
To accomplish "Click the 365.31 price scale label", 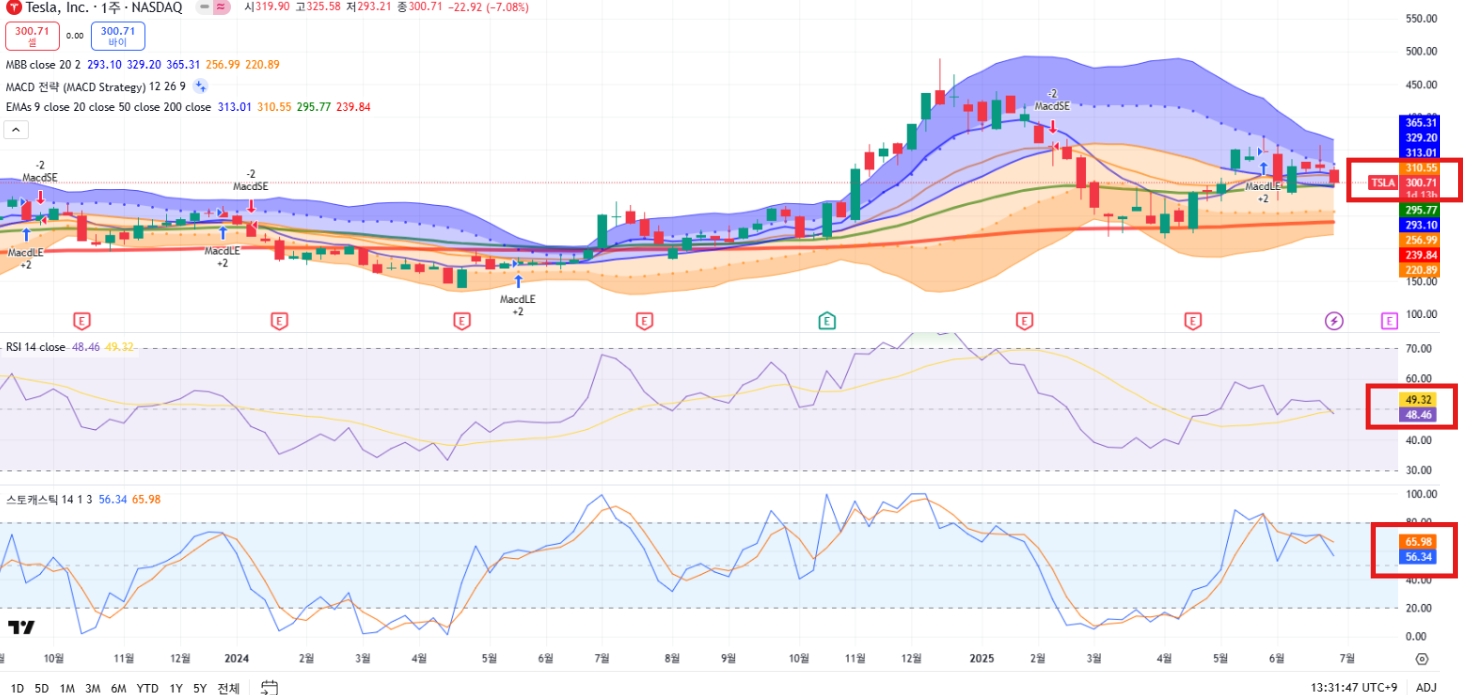I will [x=1421, y=122].
